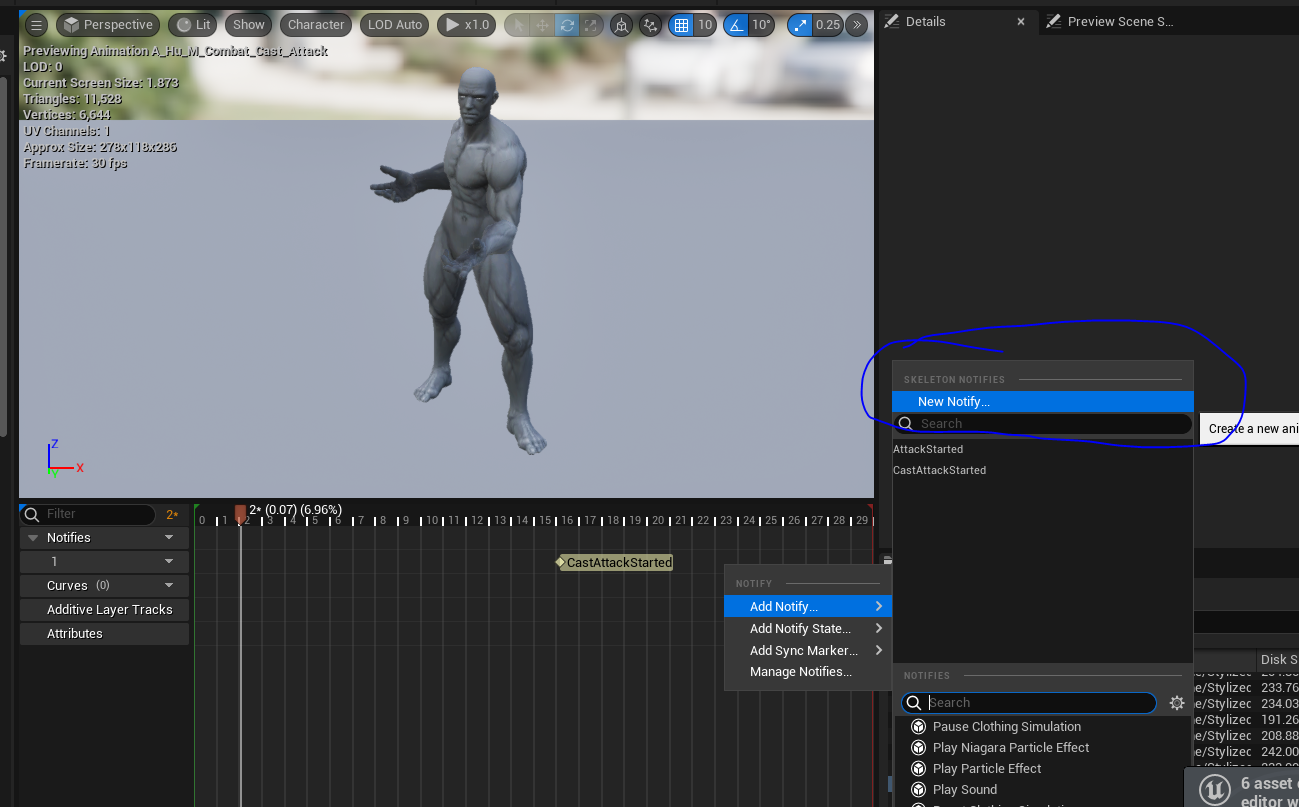This screenshot has width=1299, height=807.
Task: Open the Curves track options arrow
Action: click(169, 586)
